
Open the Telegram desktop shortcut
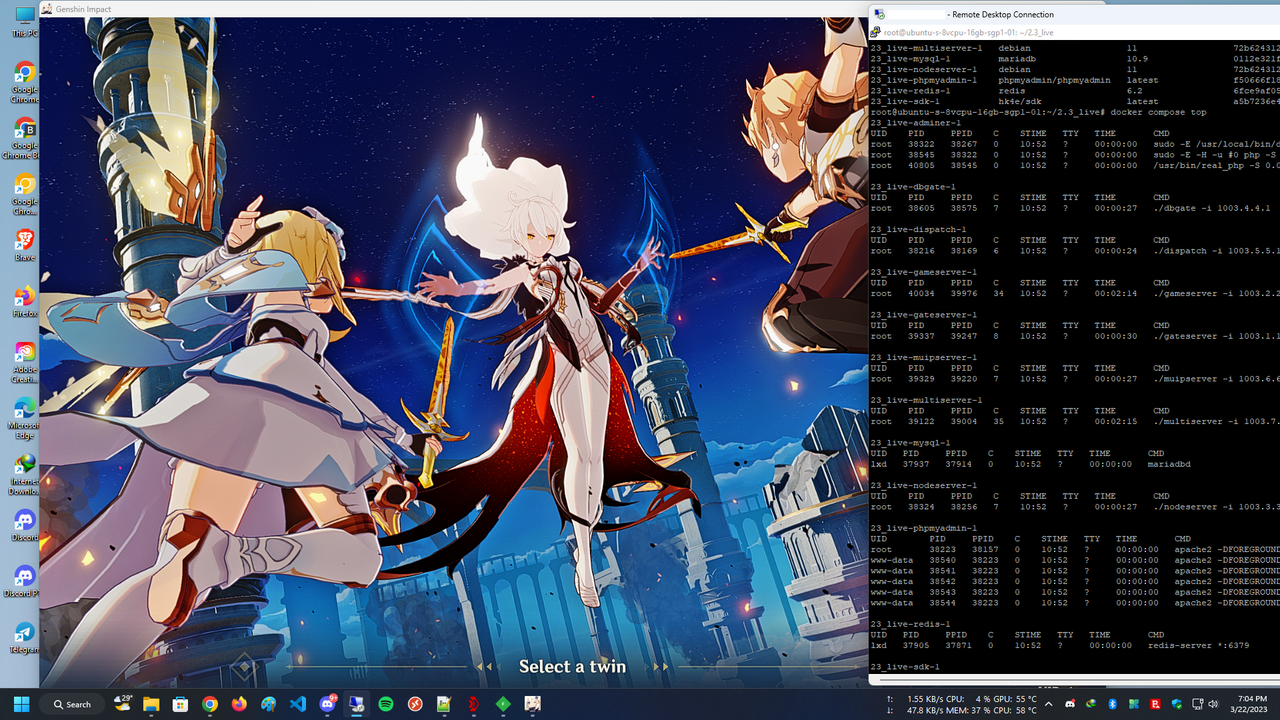click(24, 638)
